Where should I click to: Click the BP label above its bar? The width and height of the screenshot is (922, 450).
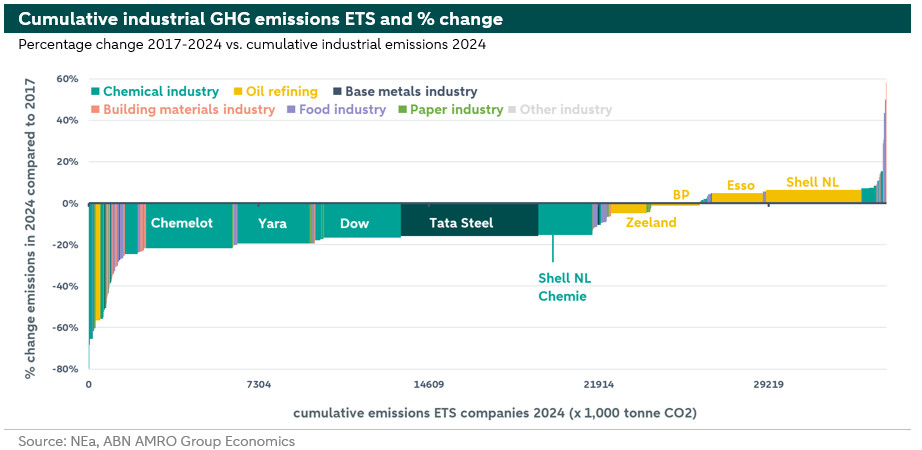click(680, 195)
